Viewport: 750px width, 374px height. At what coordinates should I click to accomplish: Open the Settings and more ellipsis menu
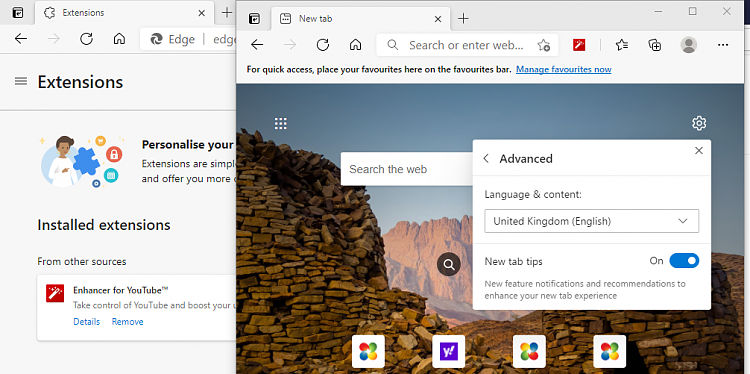723,45
